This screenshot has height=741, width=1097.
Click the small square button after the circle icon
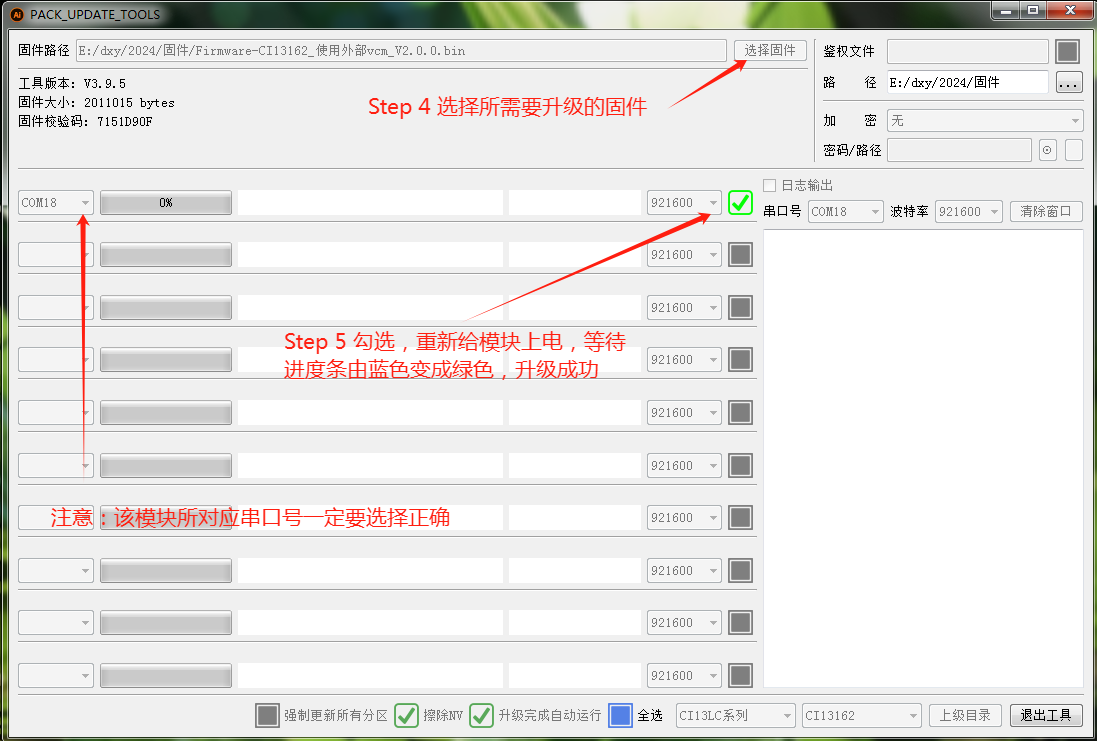(x=1073, y=150)
